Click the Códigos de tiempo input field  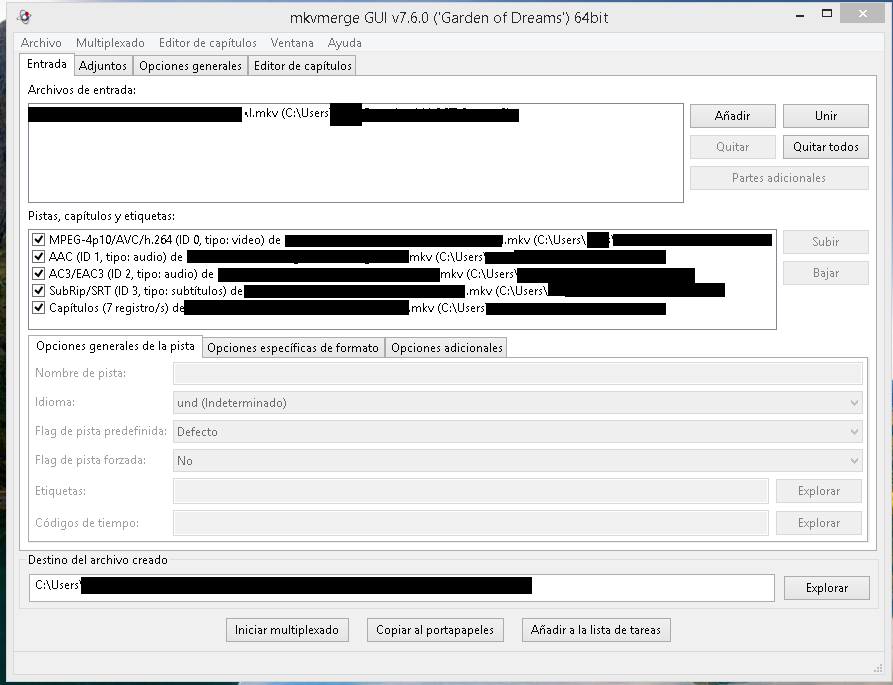point(471,523)
